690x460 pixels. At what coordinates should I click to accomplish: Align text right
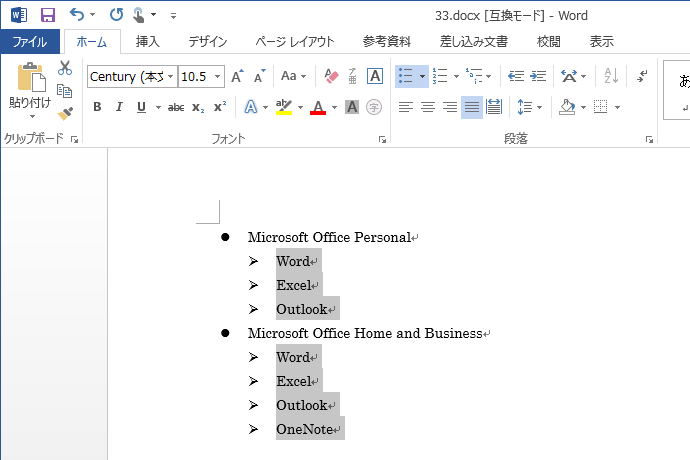450,107
